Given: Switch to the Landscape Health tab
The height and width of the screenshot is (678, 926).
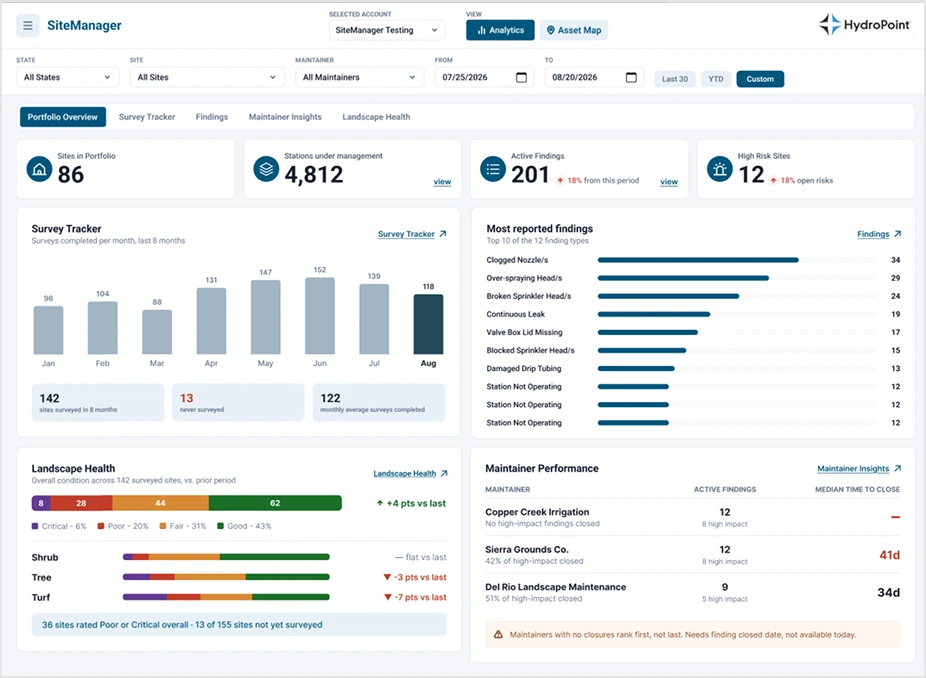Looking at the screenshot, I should click(x=376, y=117).
